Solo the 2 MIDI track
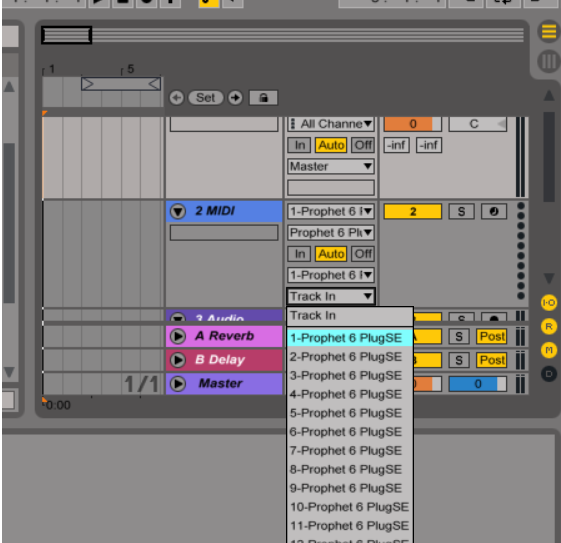The height and width of the screenshot is (543, 561). click(461, 211)
